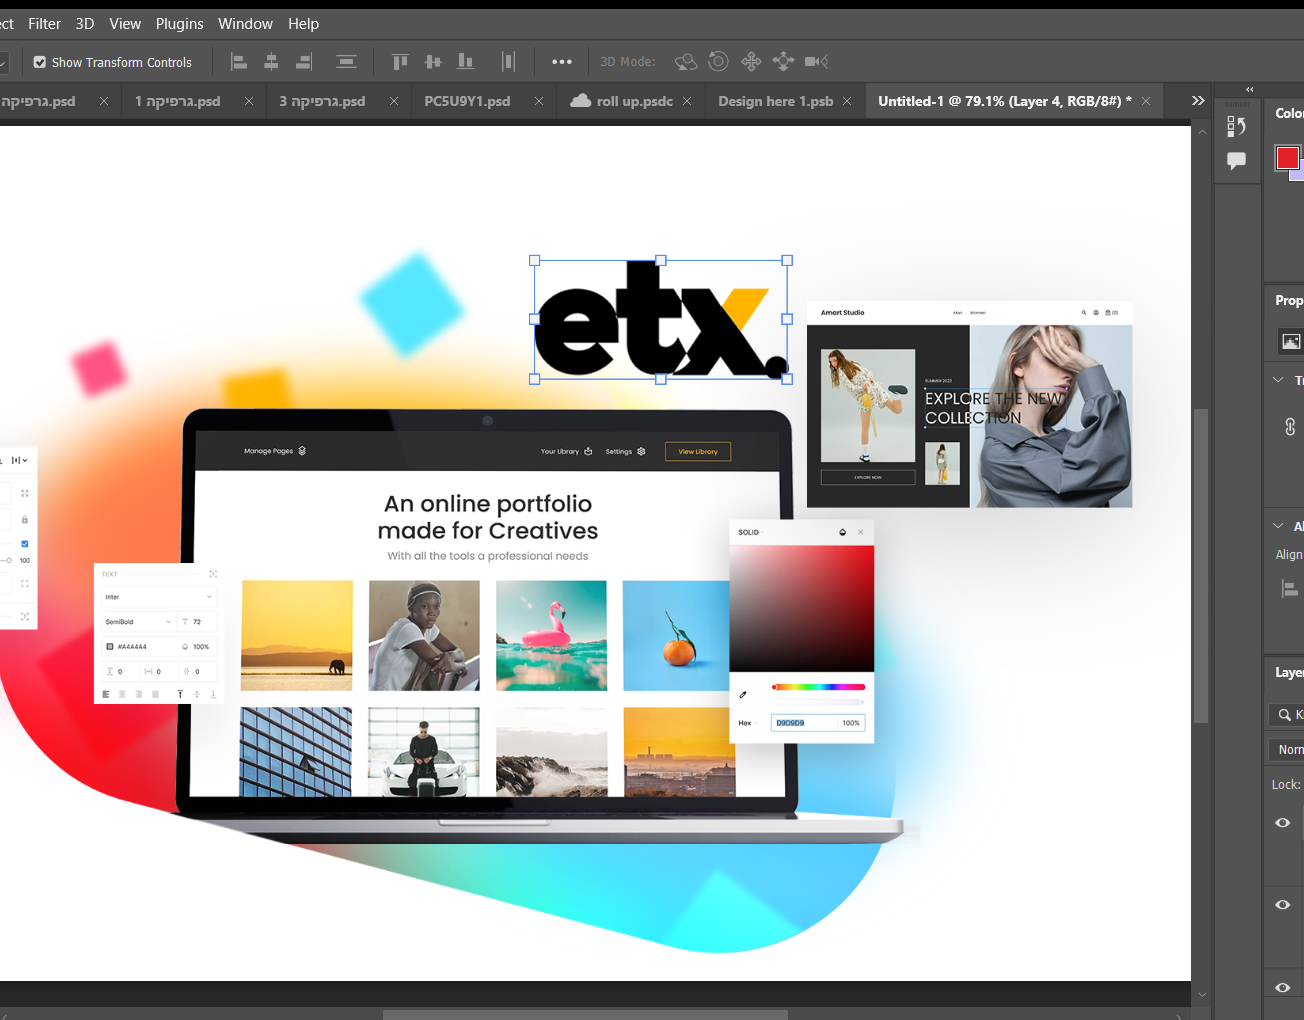Select the etx logo layer on canvas
Viewport: 1304px width, 1020px height.
660,320
